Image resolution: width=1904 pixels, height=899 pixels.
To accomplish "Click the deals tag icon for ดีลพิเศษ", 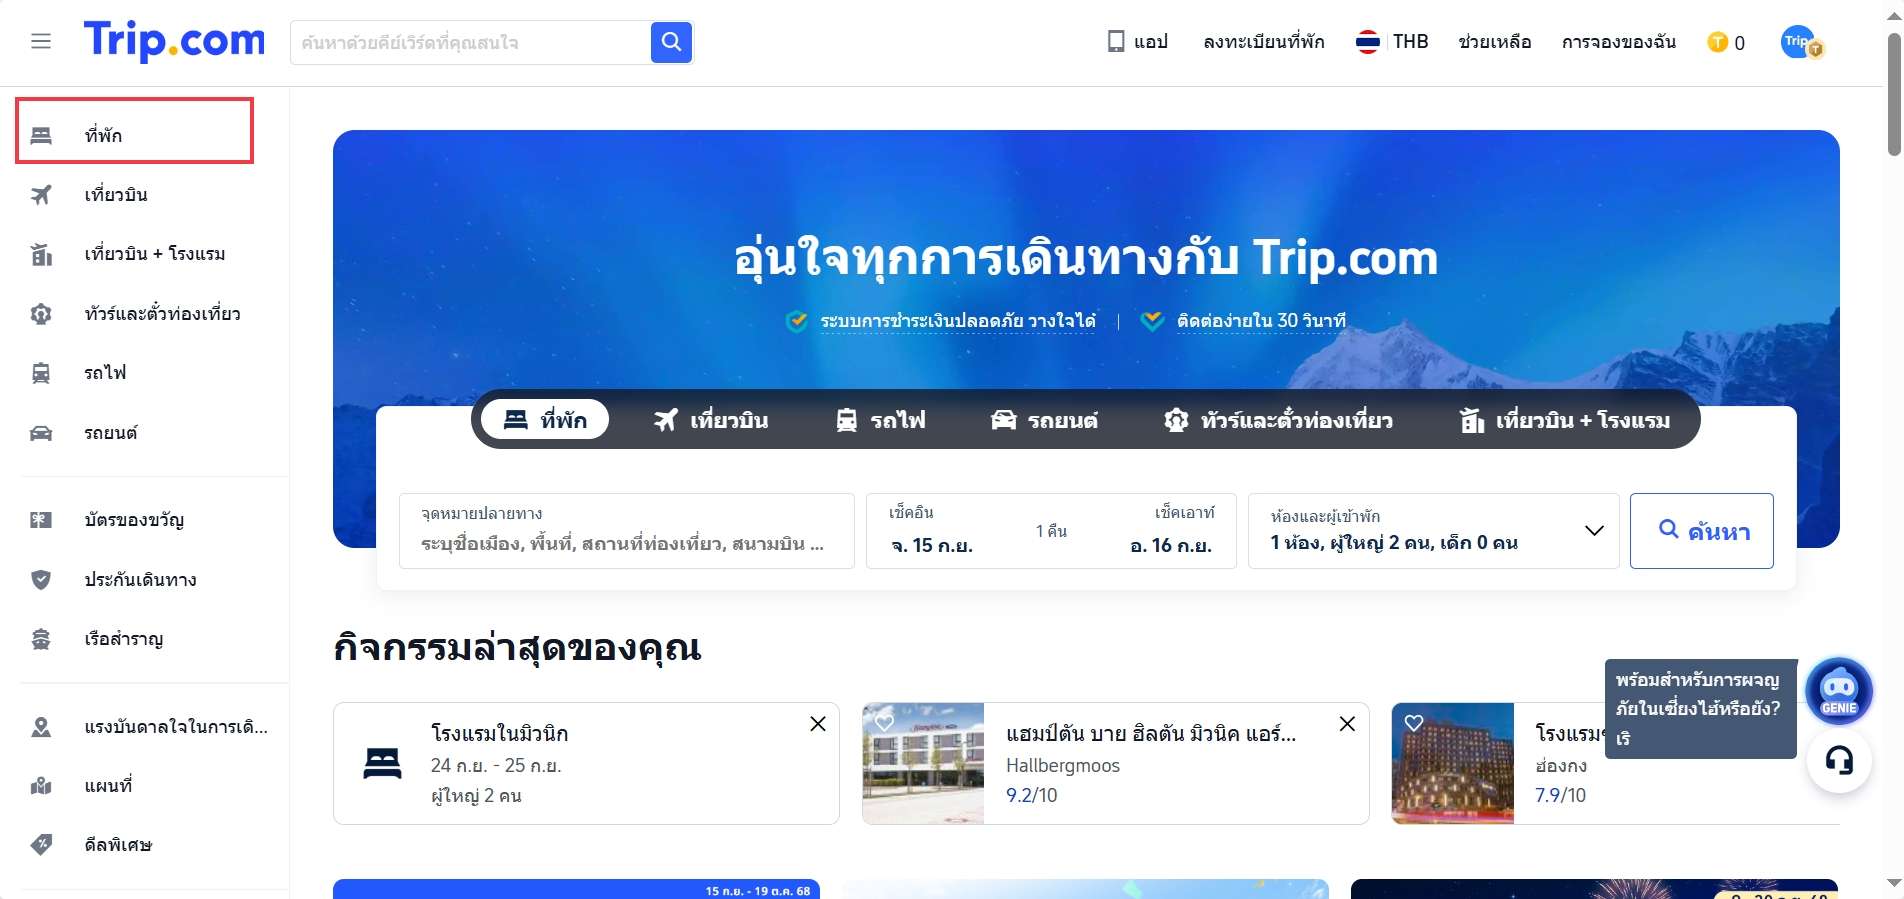I will pyautogui.click(x=41, y=845).
